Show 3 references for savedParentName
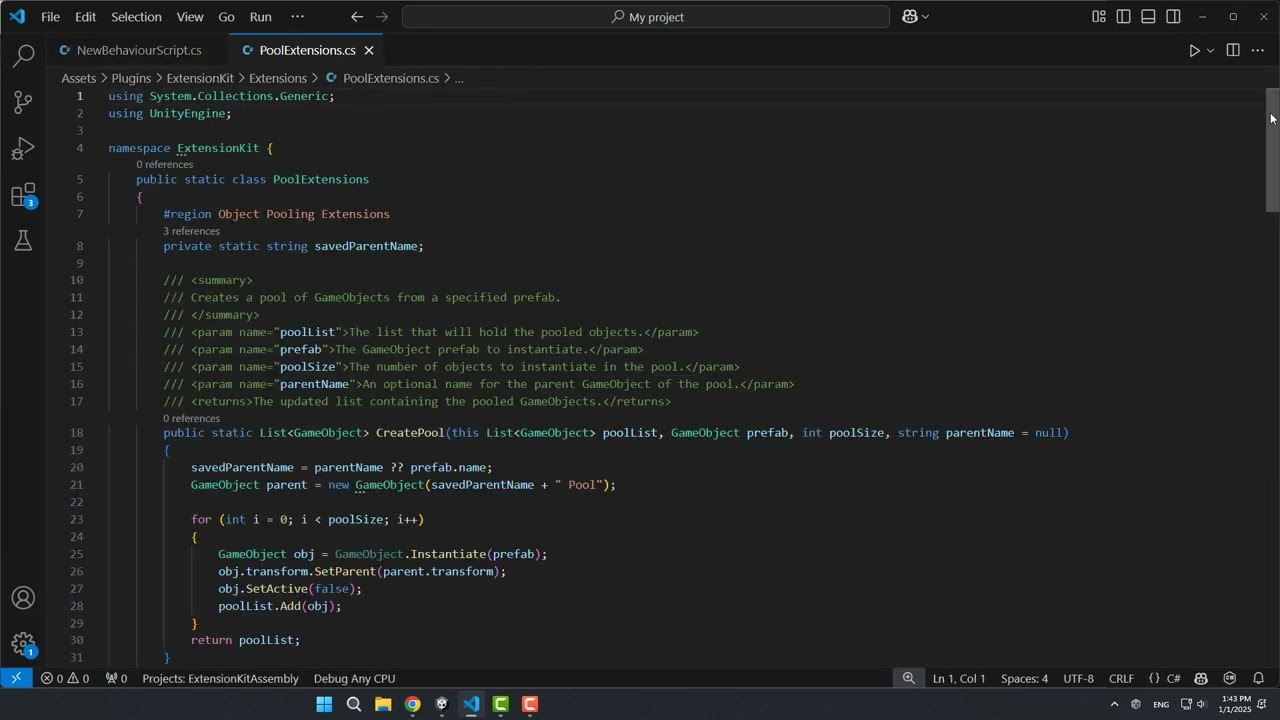Viewport: 1280px width, 720px height. click(191, 231)
